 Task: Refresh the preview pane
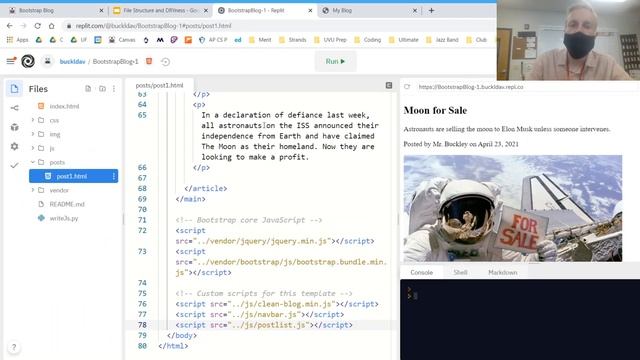point(407,87)
